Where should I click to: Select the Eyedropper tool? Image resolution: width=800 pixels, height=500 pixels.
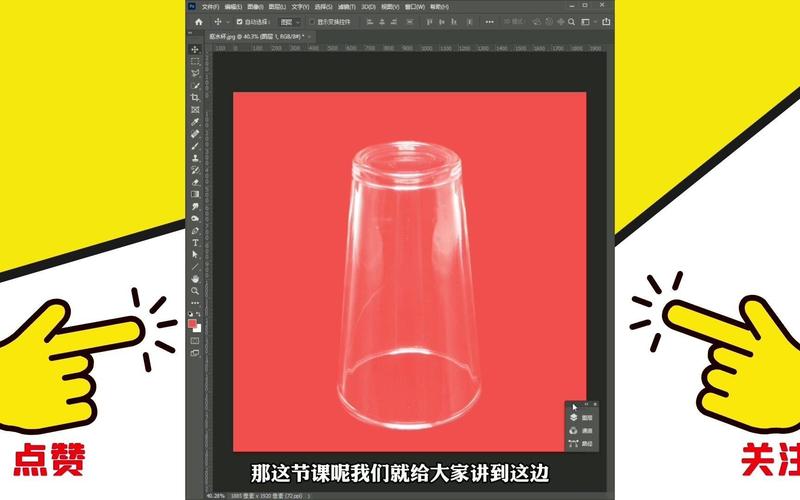point(195,121)
